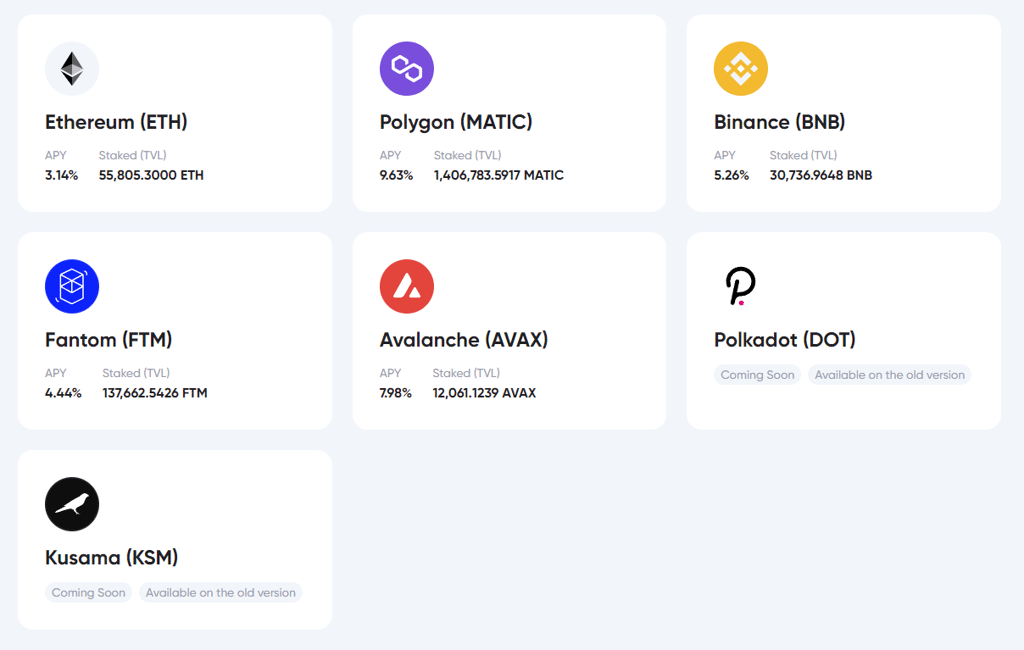Open the Ethereum (ETH) staking title

(x=116, y=122)
